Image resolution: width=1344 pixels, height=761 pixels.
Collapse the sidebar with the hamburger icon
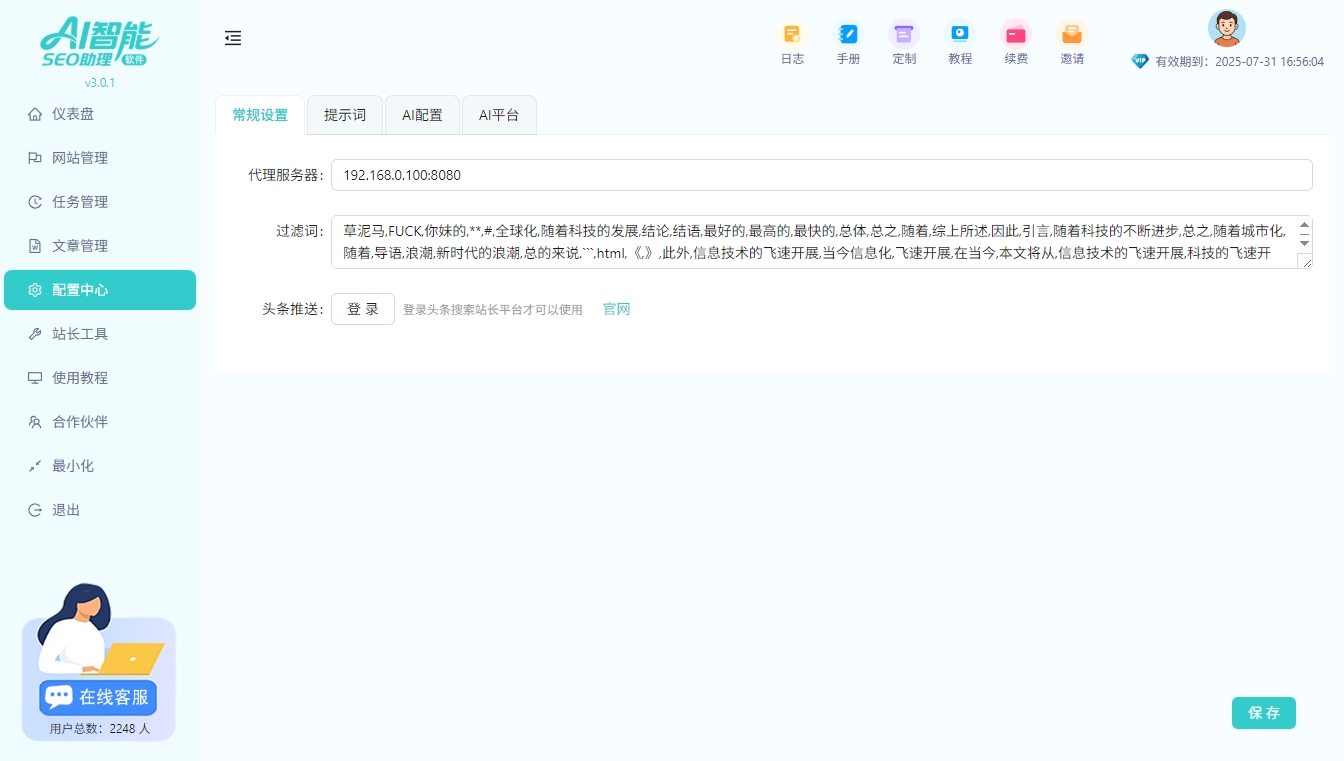point(233,38)
